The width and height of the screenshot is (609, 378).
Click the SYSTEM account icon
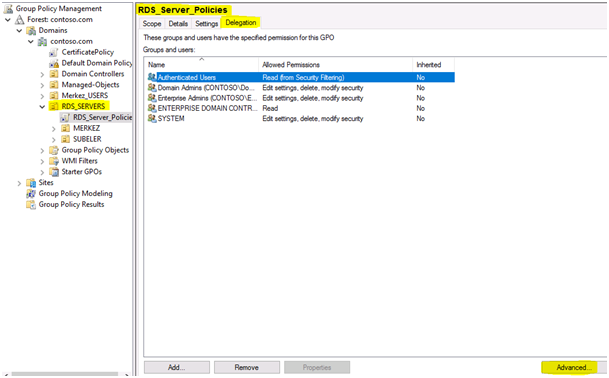[152, 118]
